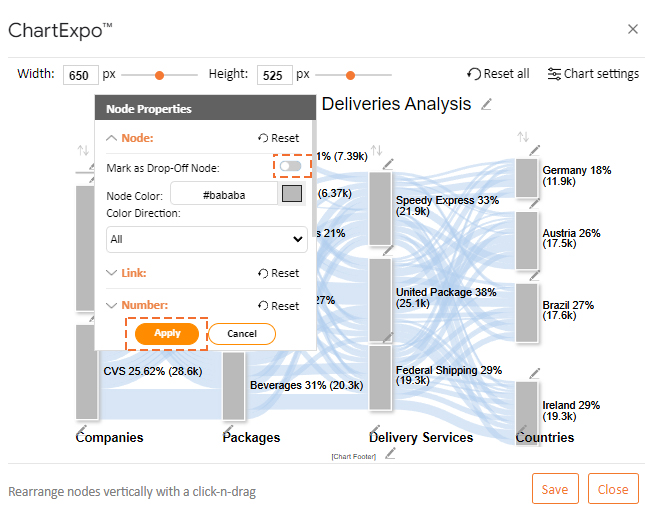Viewport: 645px width, 525px height.
Task: Click sort arrows above Companies column
Action: [84, 150]
